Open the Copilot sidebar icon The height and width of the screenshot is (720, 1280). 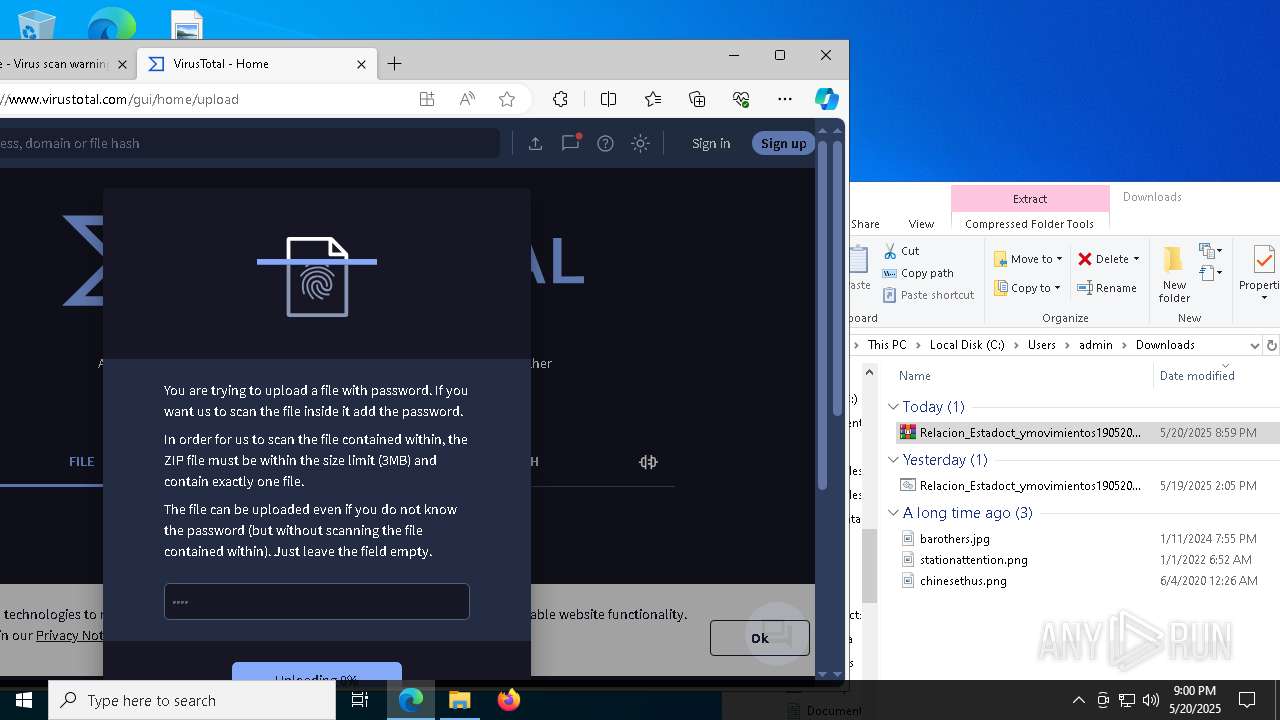826,99
